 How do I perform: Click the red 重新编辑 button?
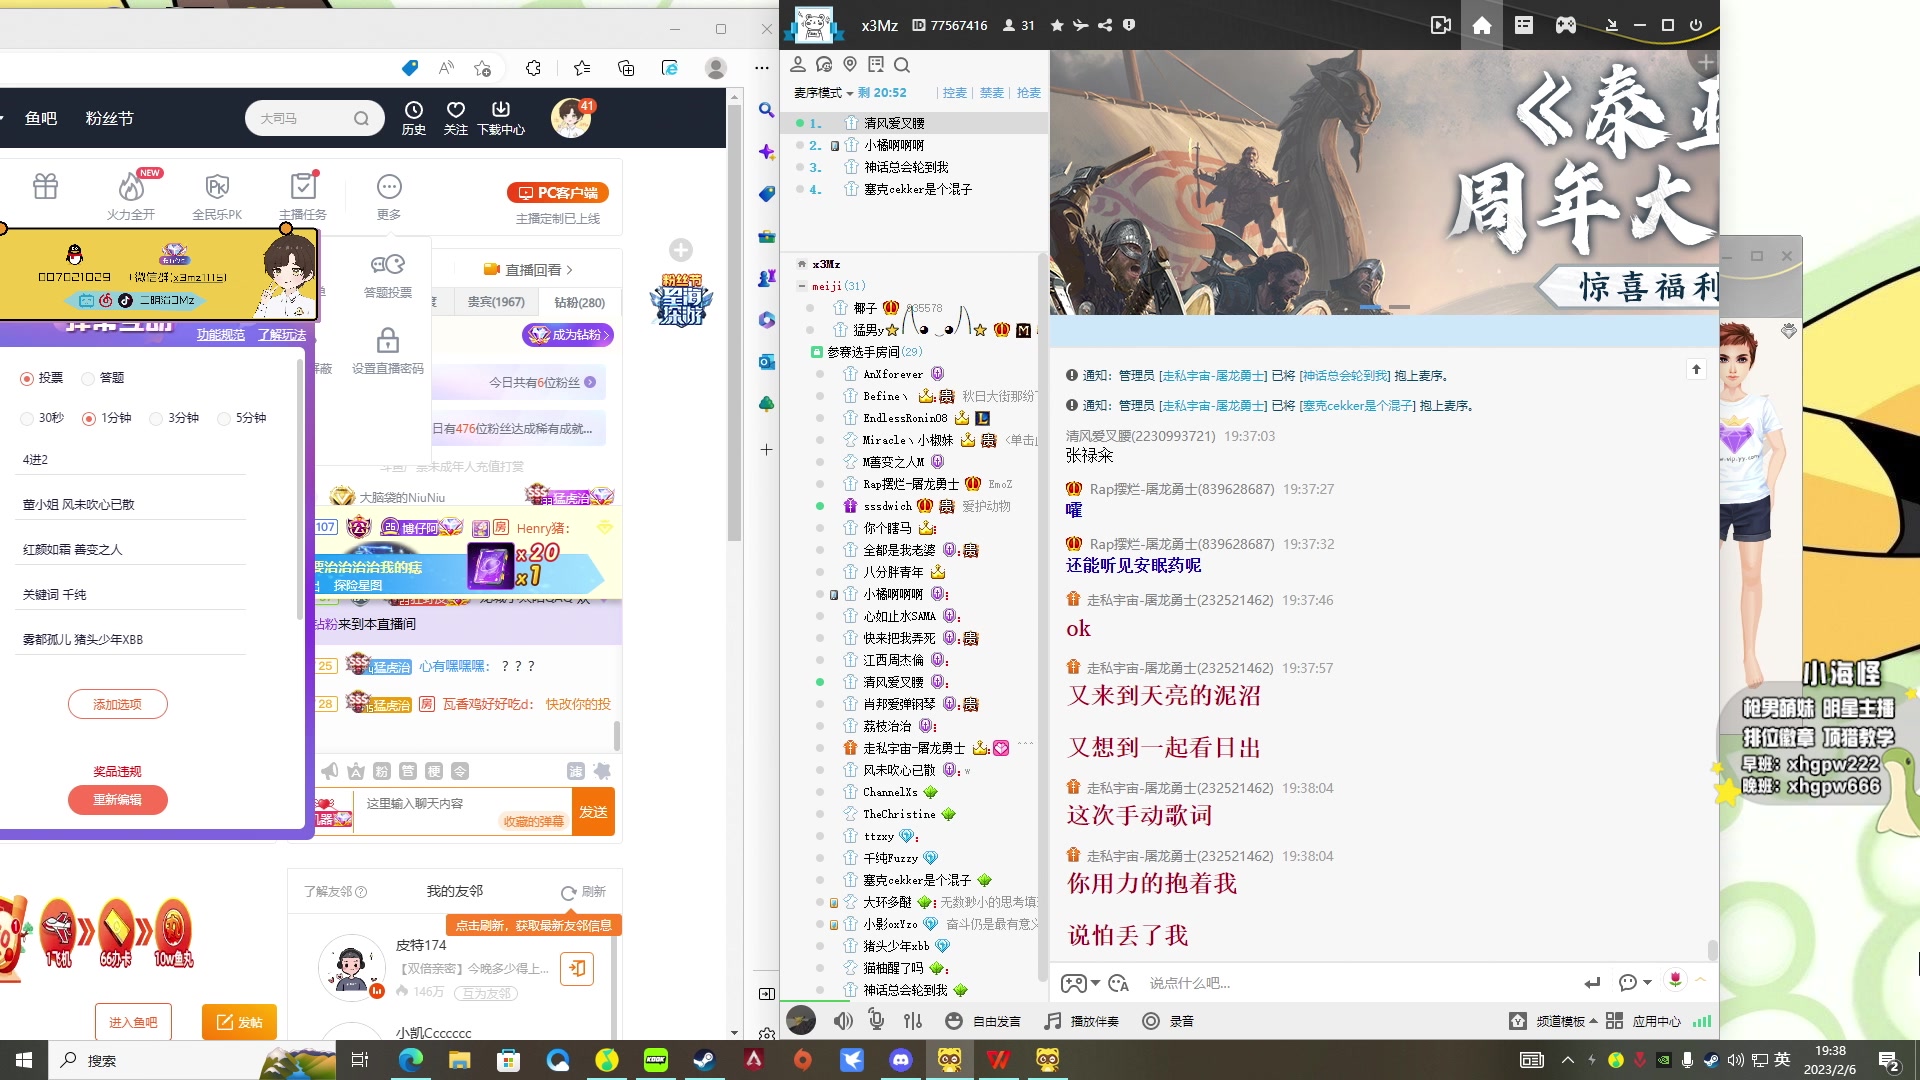117,800
